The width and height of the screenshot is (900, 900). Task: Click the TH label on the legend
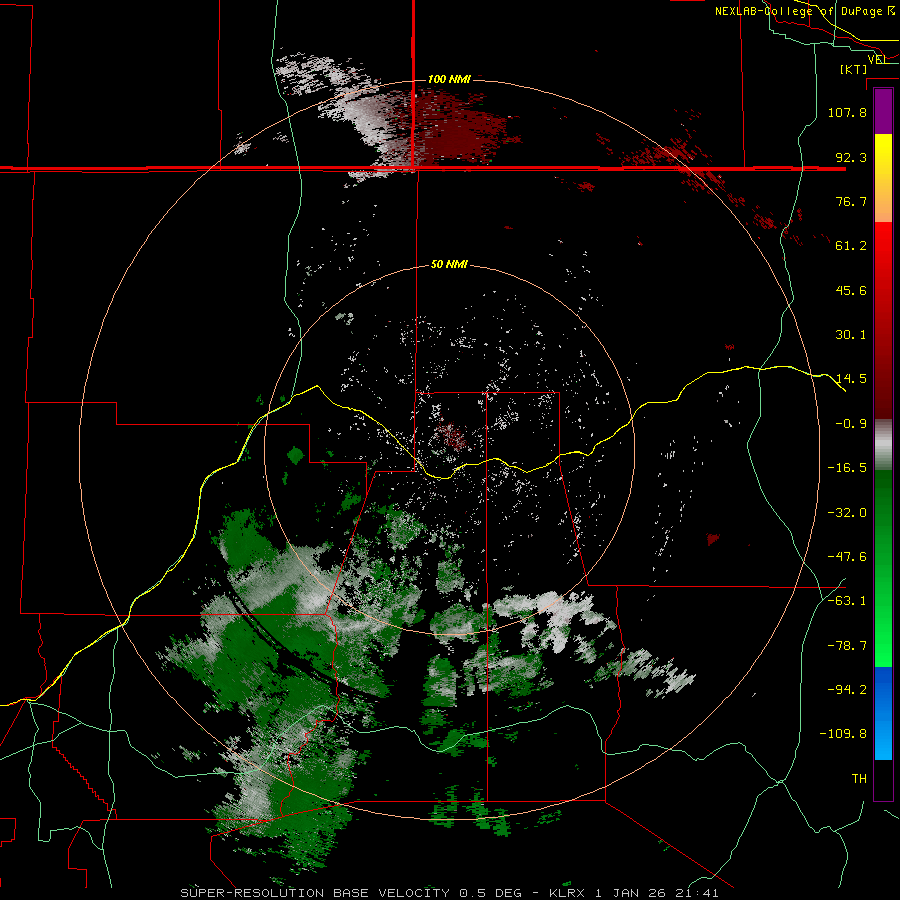point(859,779)
